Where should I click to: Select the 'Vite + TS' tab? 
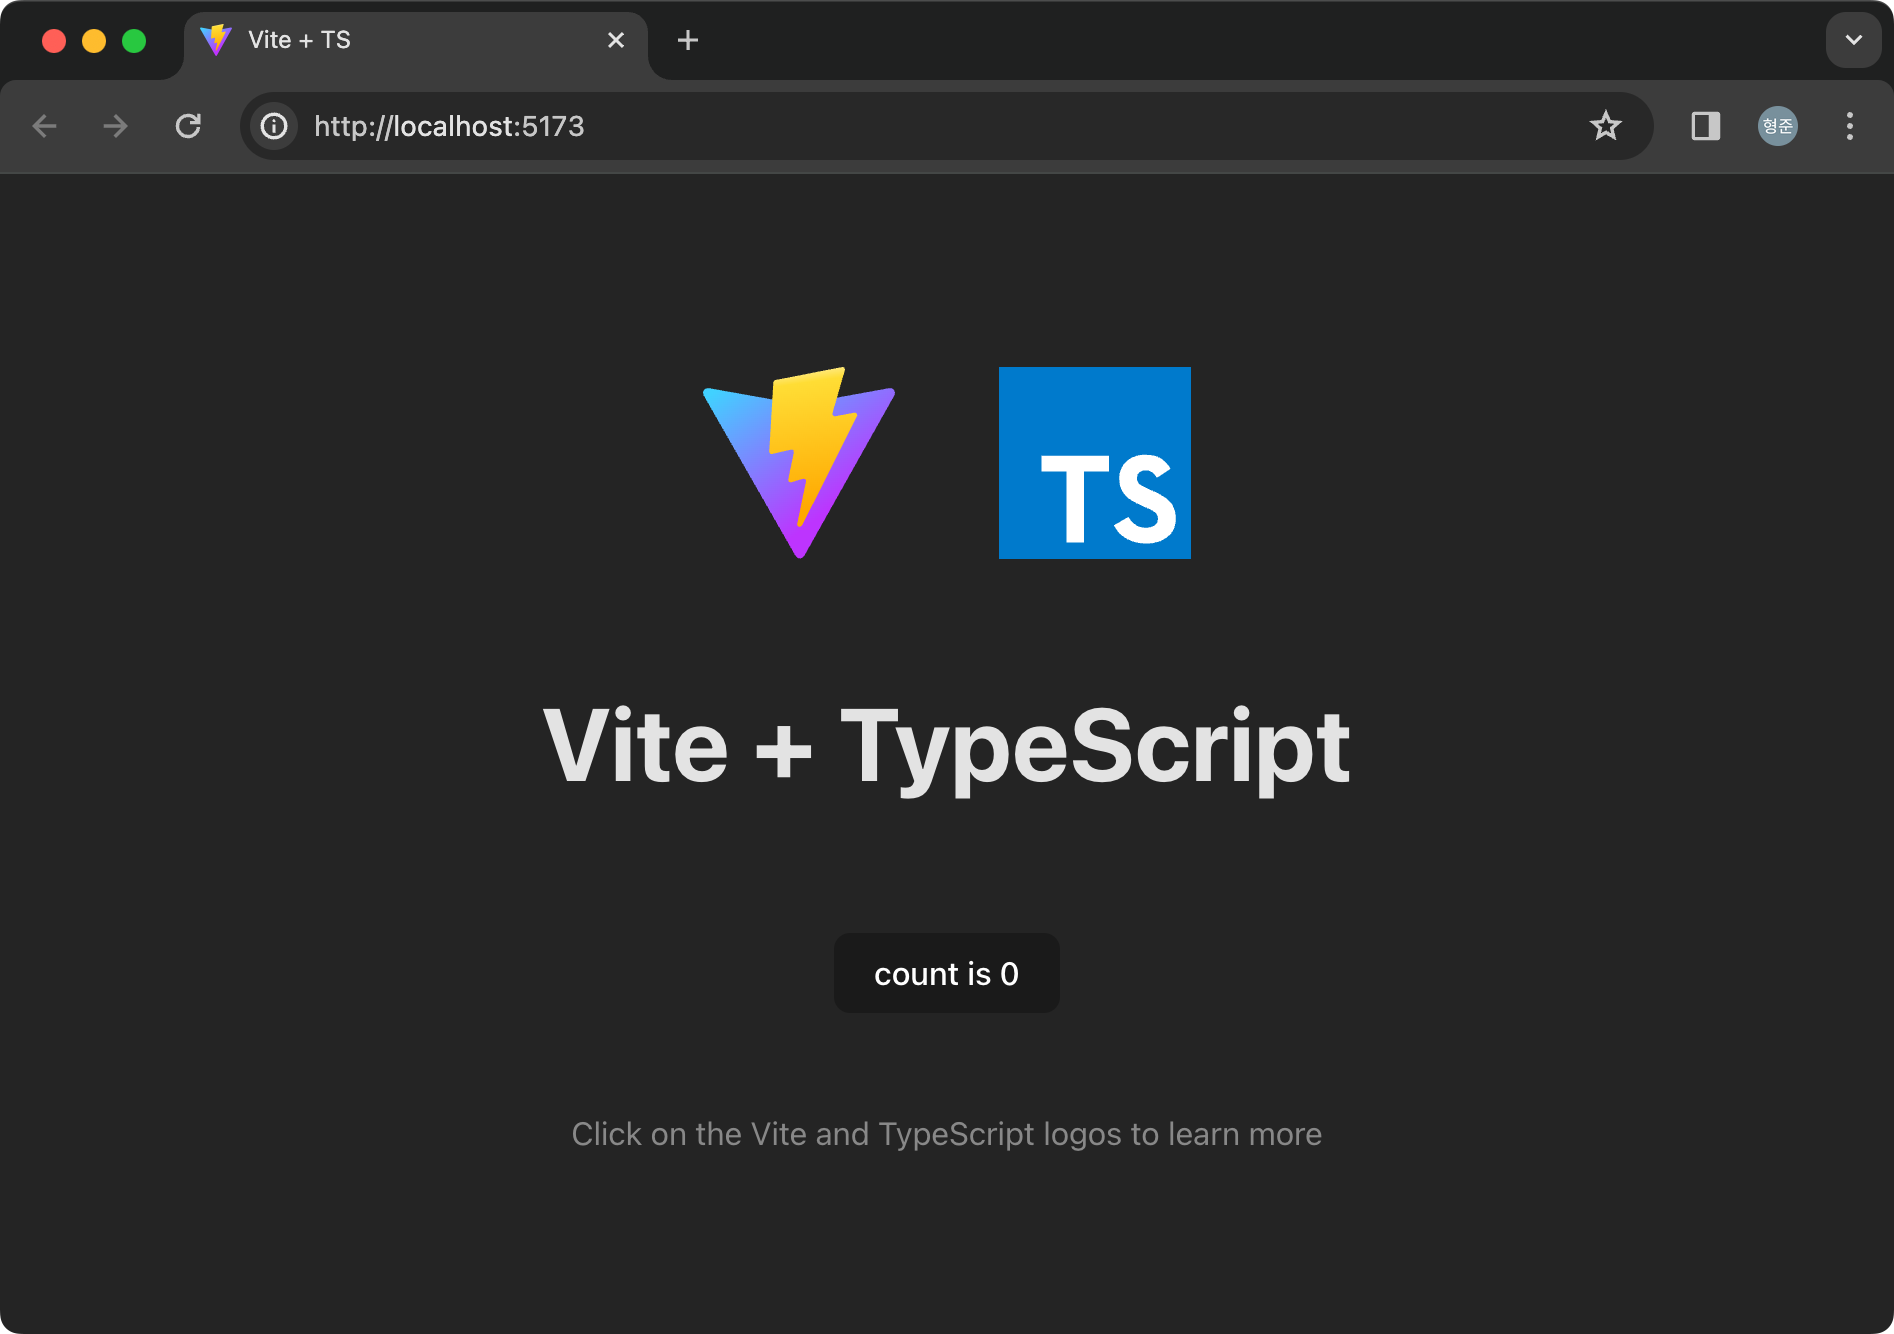(416, 40)
